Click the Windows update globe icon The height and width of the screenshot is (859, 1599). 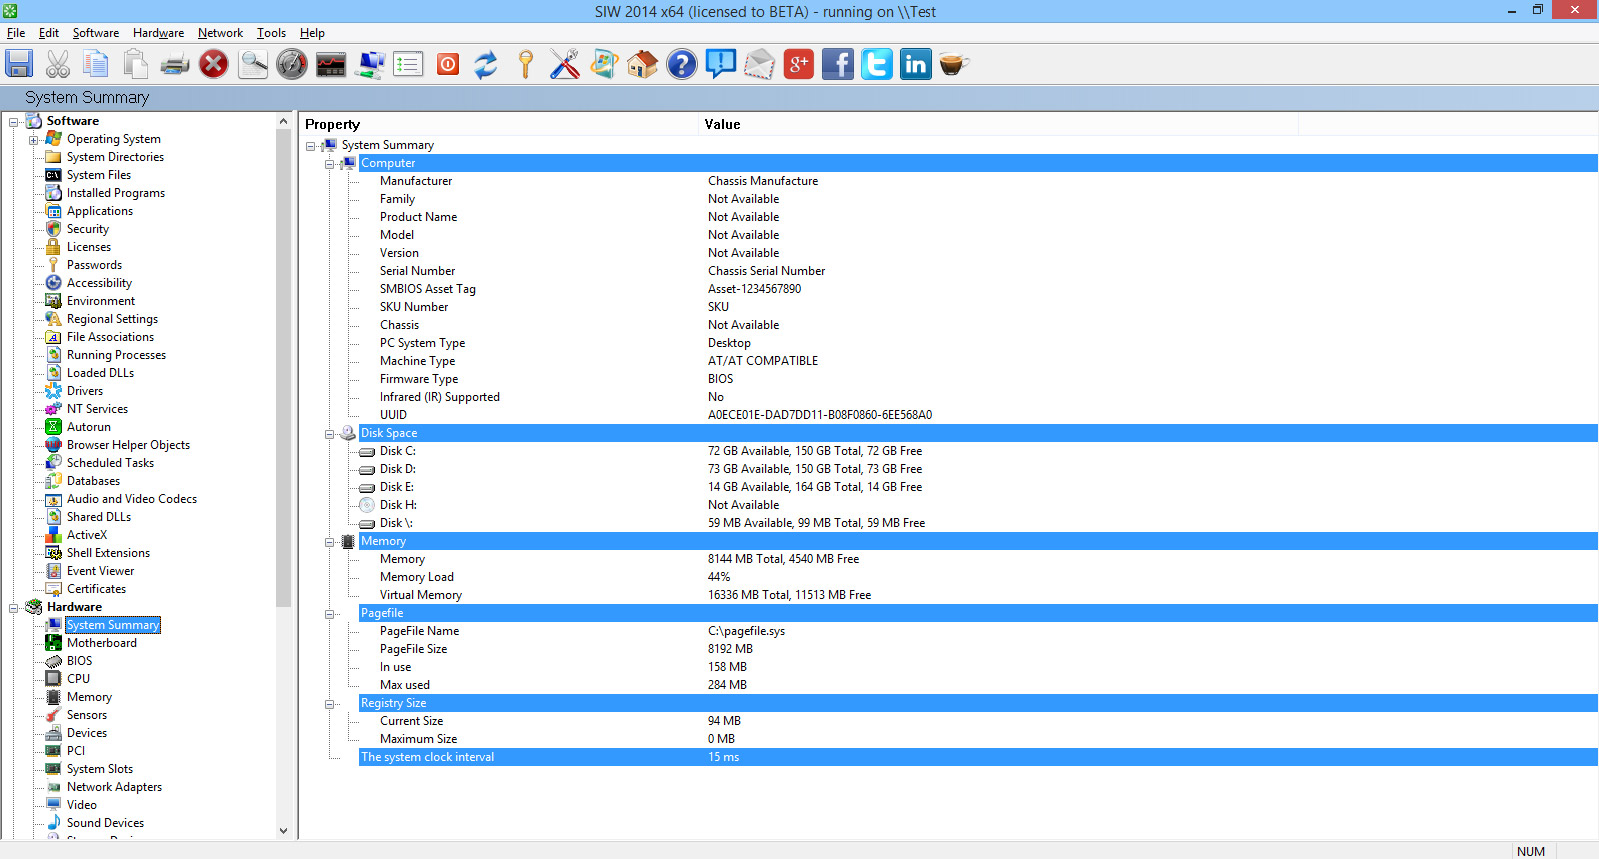(603, 64)
